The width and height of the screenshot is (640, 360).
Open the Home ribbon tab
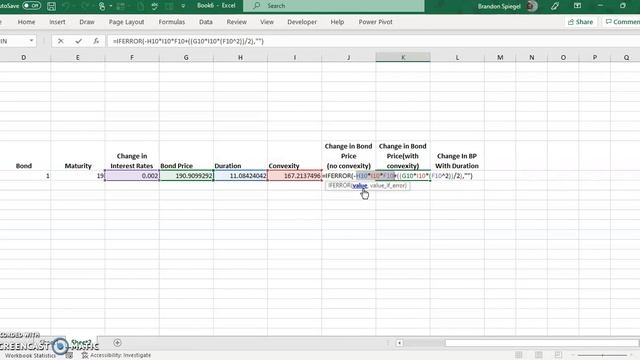[26, 22]
